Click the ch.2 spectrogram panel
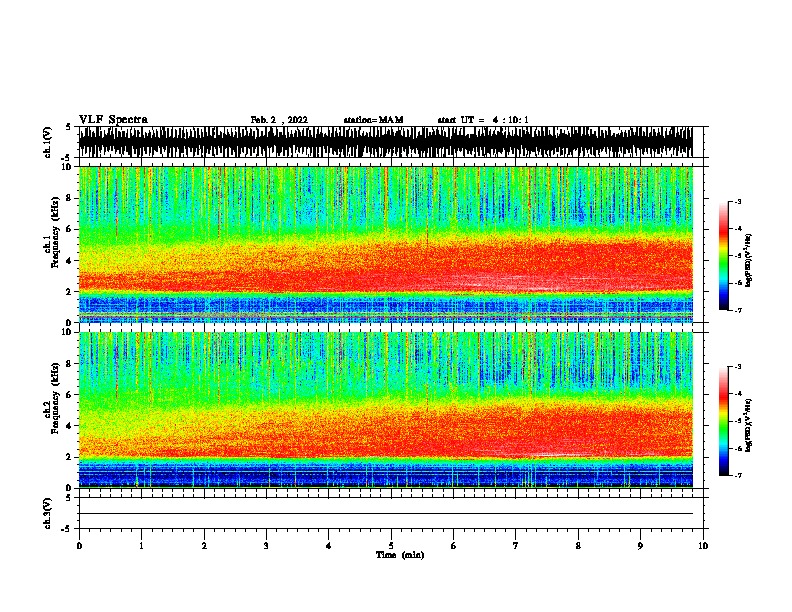This screenshot has height=612, width=792. pyautogui.click(x=385, y=410)
